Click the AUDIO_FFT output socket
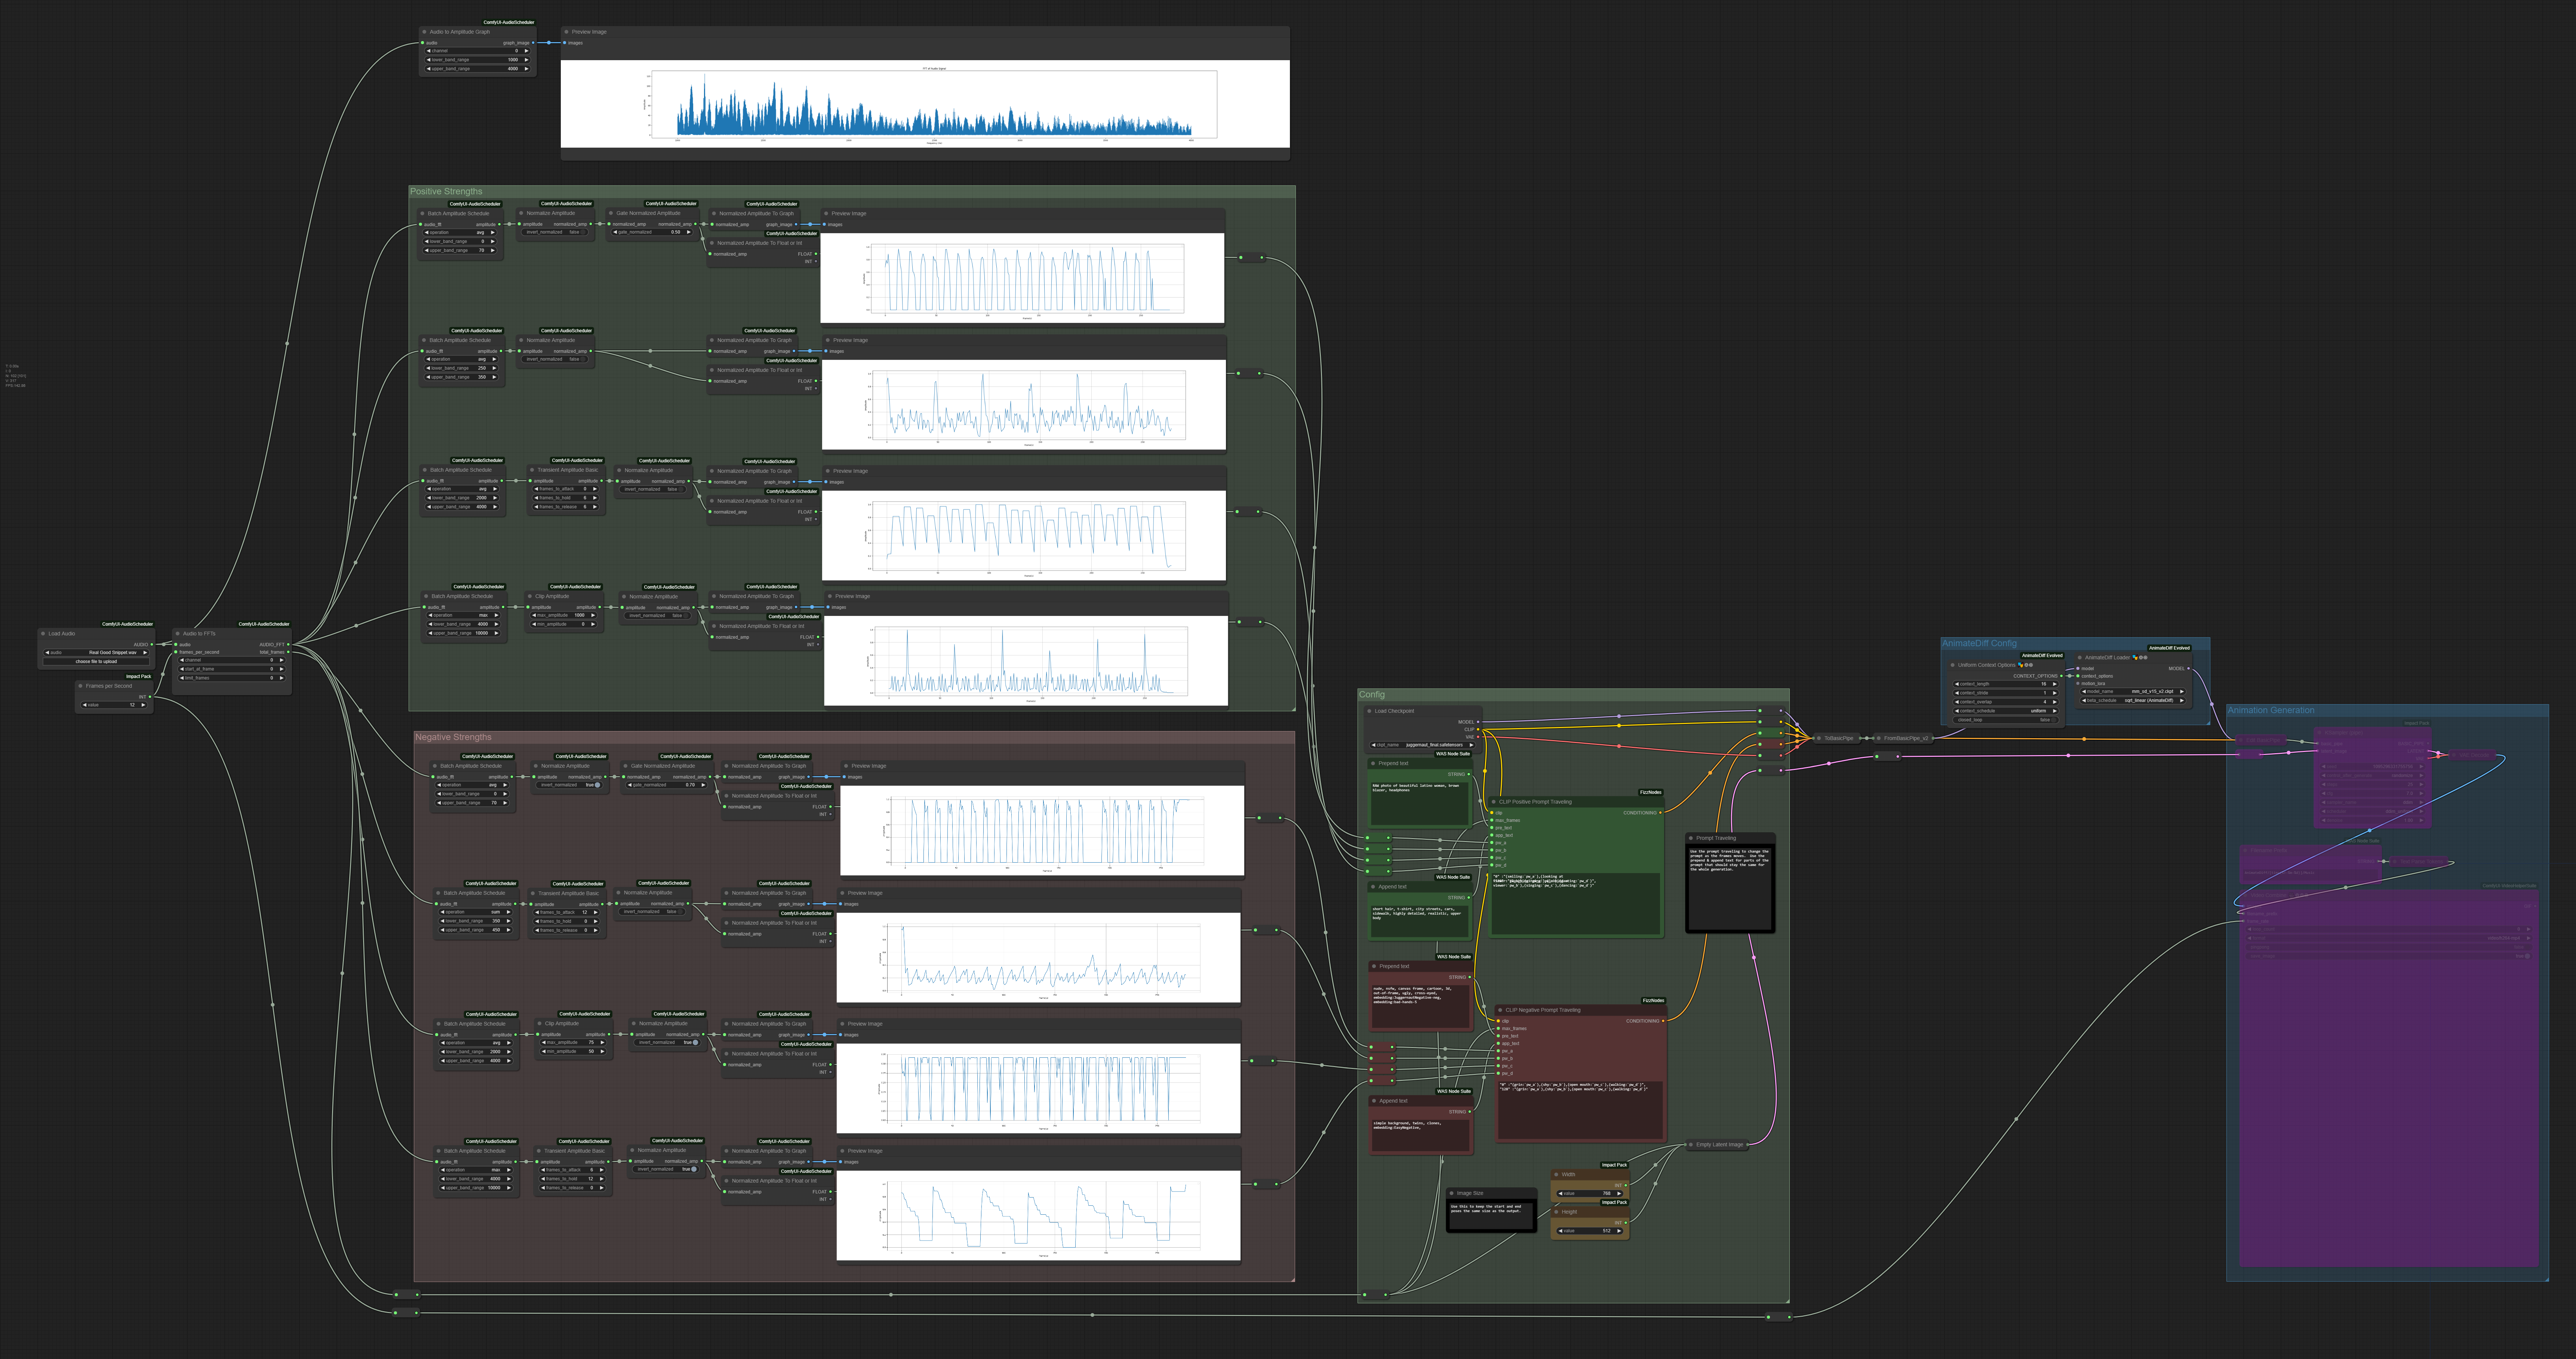 click(287, 645)
